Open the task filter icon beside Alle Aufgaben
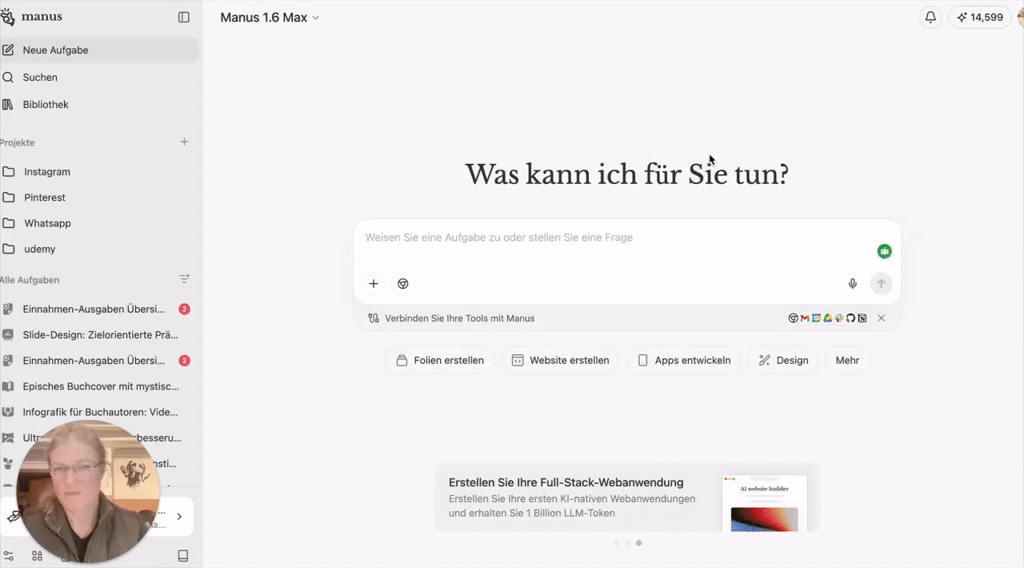 [x=184, y=279]
